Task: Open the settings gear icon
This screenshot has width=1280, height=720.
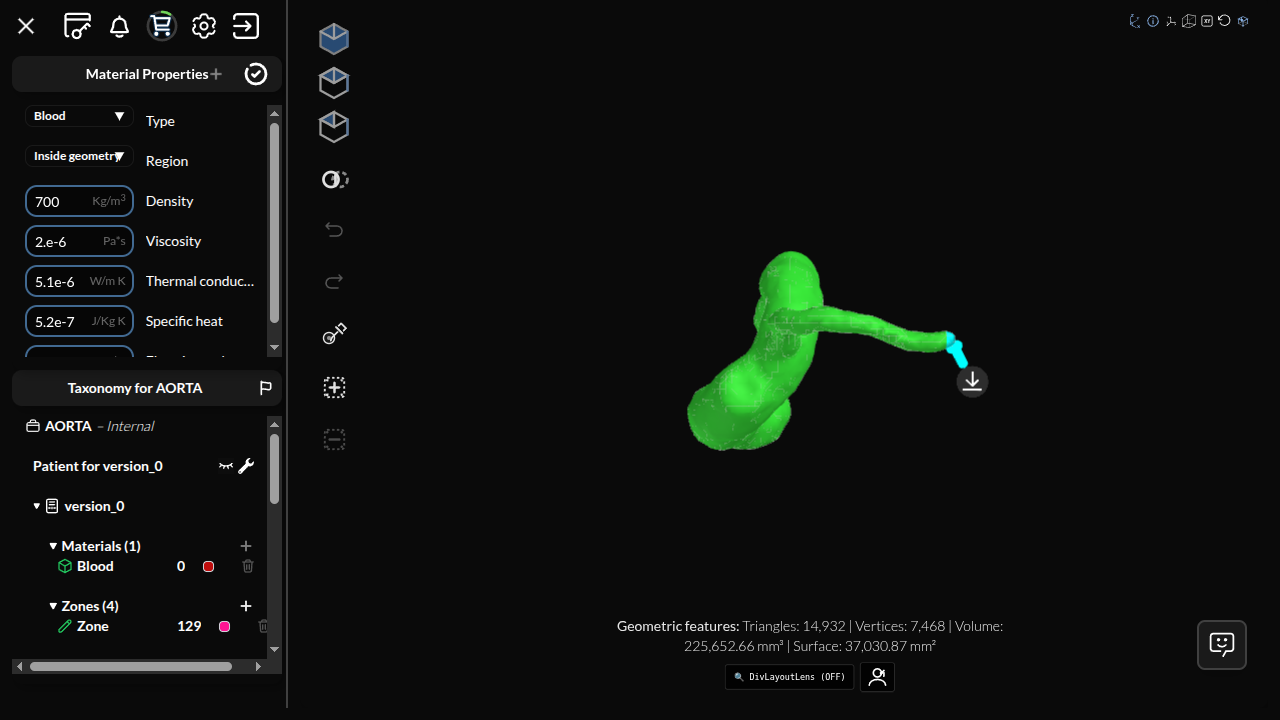Action: (203, 26)
